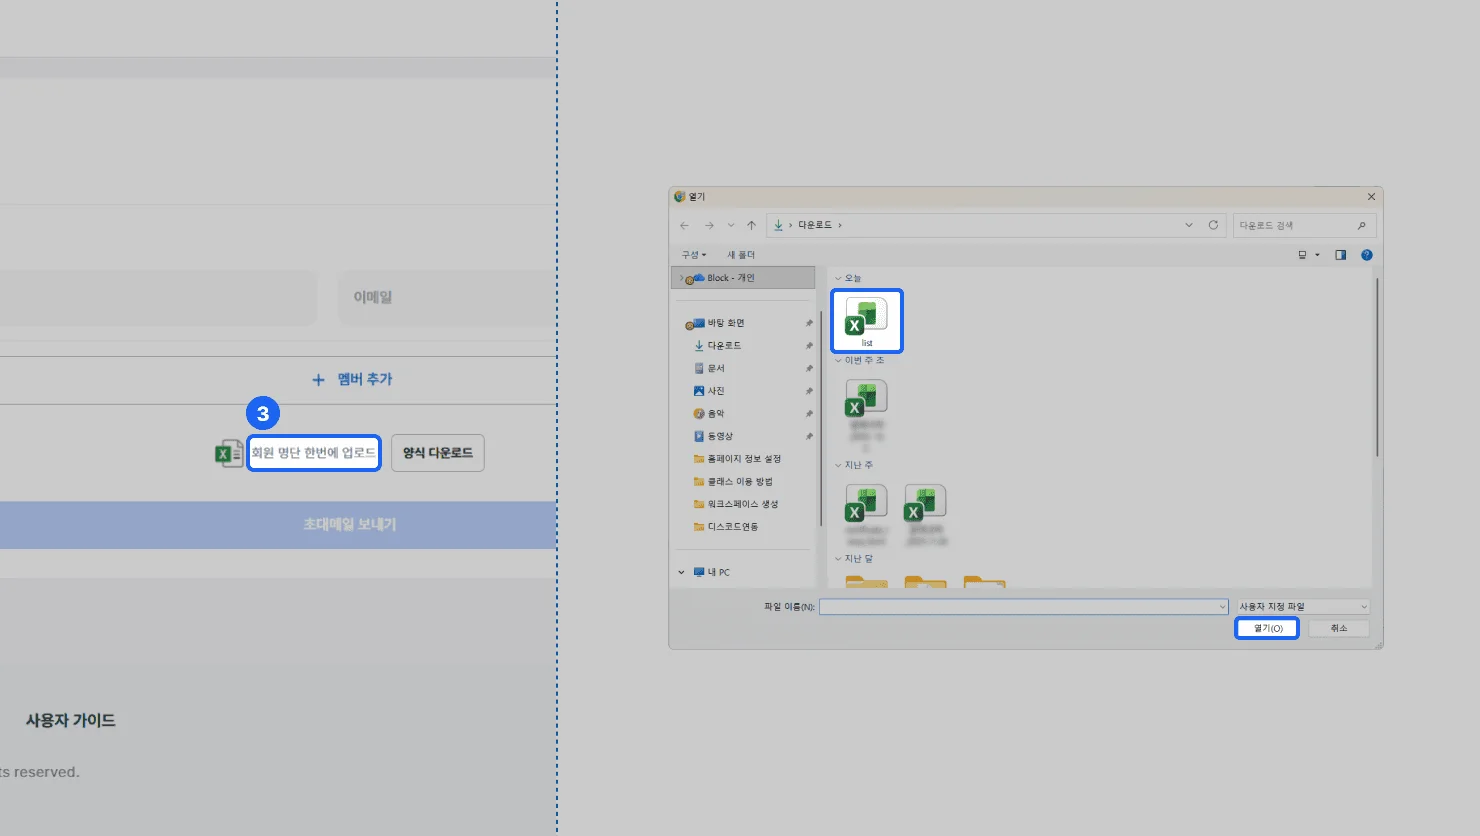1480x836 pixels.
Task: Click the pin icon next to 동영상
Action: click(809, 436)
